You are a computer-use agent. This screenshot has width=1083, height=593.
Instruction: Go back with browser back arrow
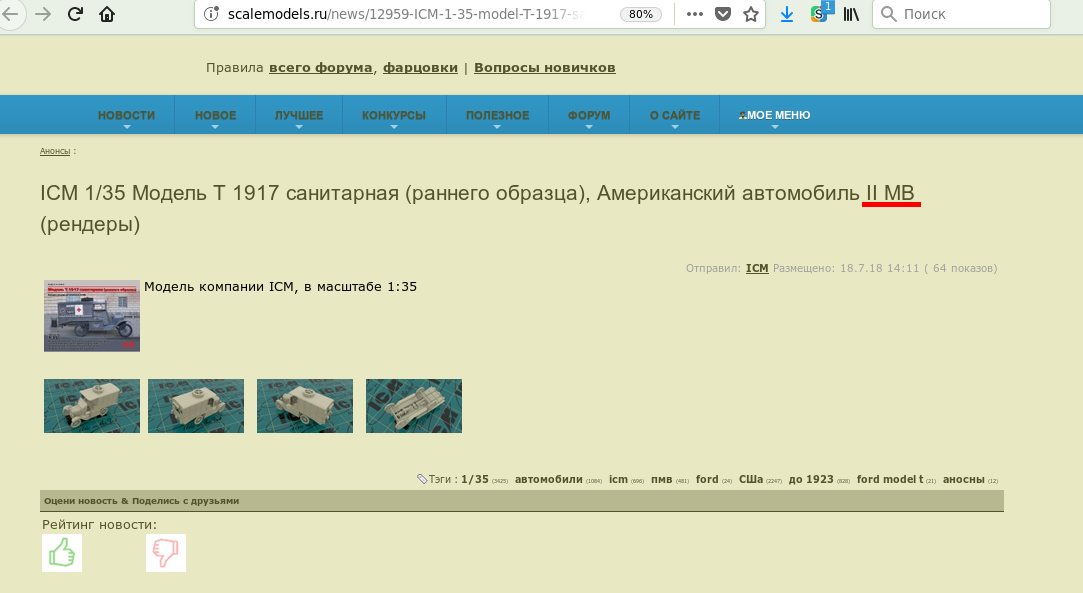pyautogui.click(x=10, y=14)
